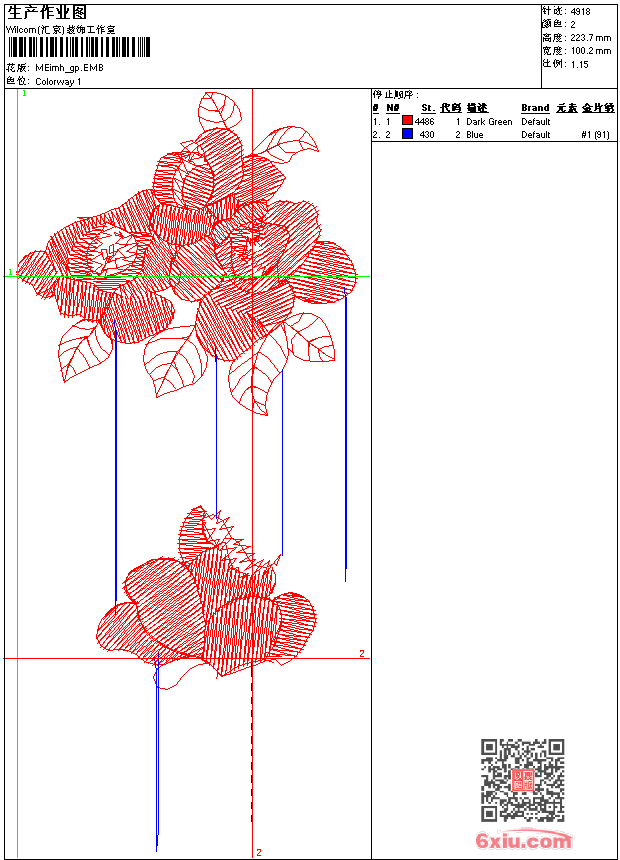Click the stitch count value 4918
620x860 pixels.
click(x=580, y=11)
